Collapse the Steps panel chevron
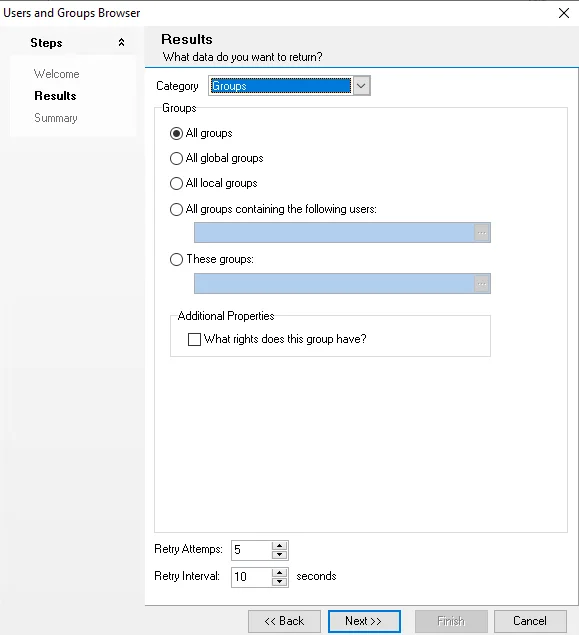The height and width of the screenshot is (635, 579). tap(121, 43)
